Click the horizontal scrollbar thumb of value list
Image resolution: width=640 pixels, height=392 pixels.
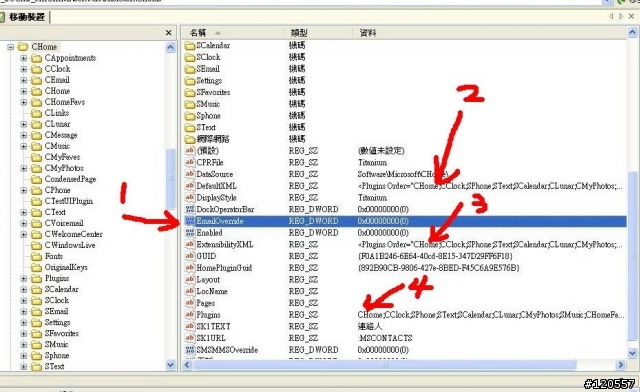click(x=385, y=365)
